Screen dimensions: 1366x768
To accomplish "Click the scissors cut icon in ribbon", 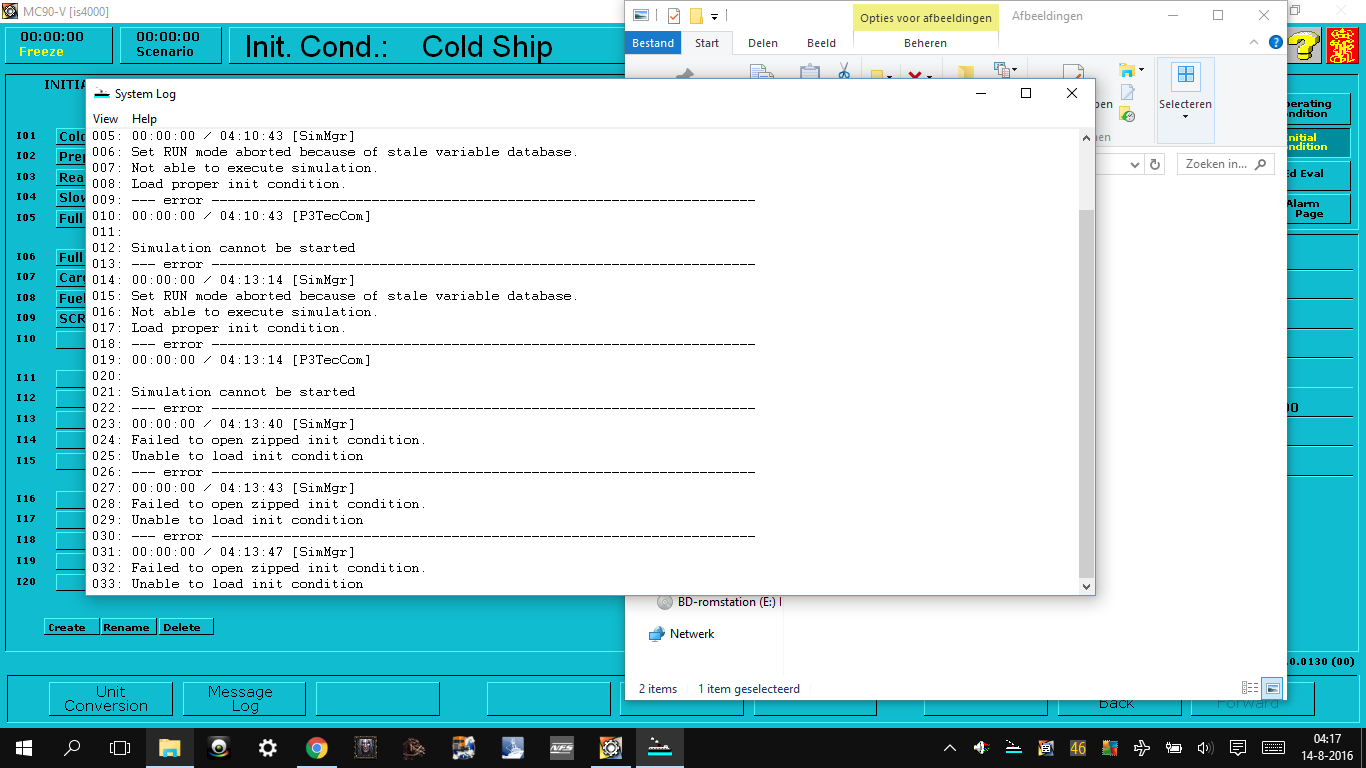I will [843, 71].
